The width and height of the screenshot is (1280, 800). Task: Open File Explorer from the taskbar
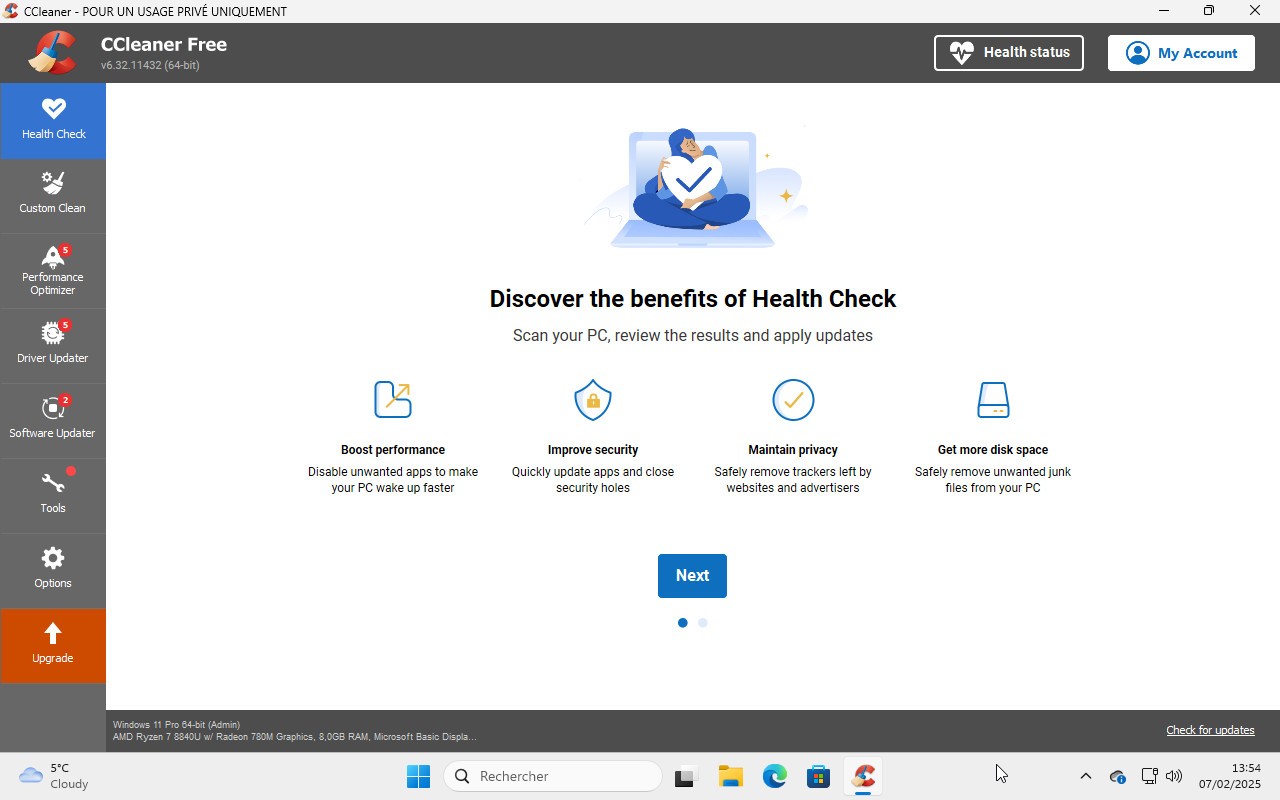pos(730,775)
